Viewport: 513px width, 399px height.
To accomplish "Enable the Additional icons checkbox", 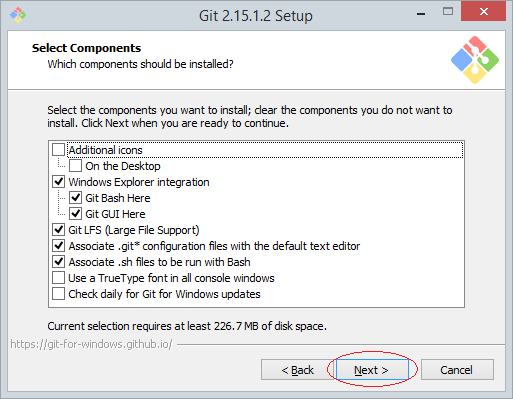I will 58,150.
